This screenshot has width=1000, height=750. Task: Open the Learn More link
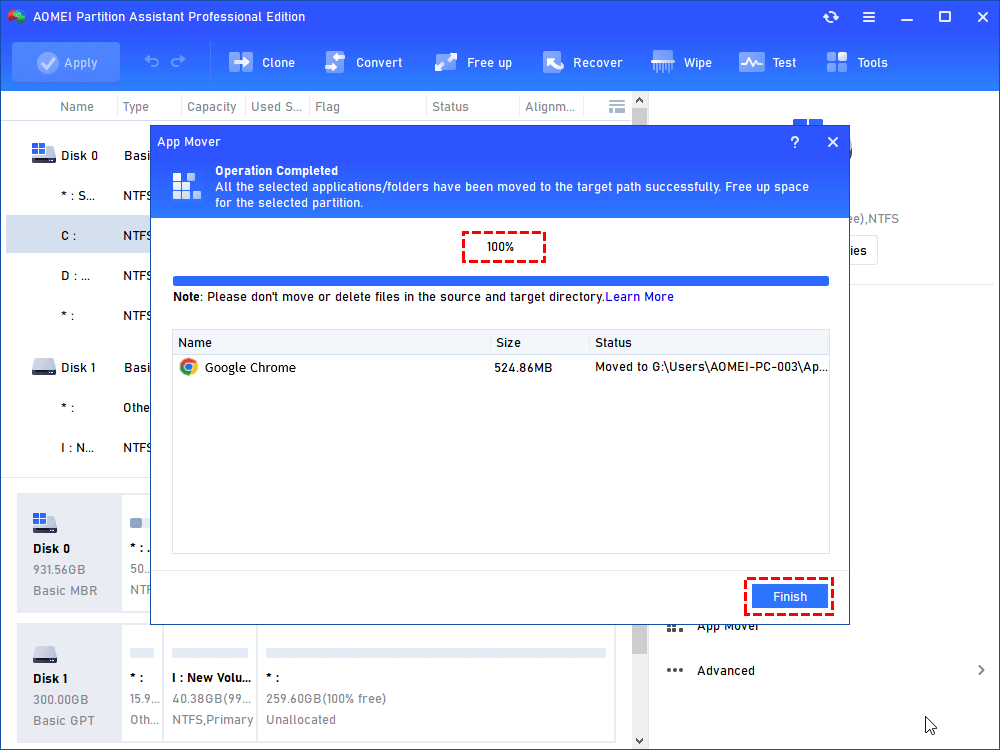point(639,297)
